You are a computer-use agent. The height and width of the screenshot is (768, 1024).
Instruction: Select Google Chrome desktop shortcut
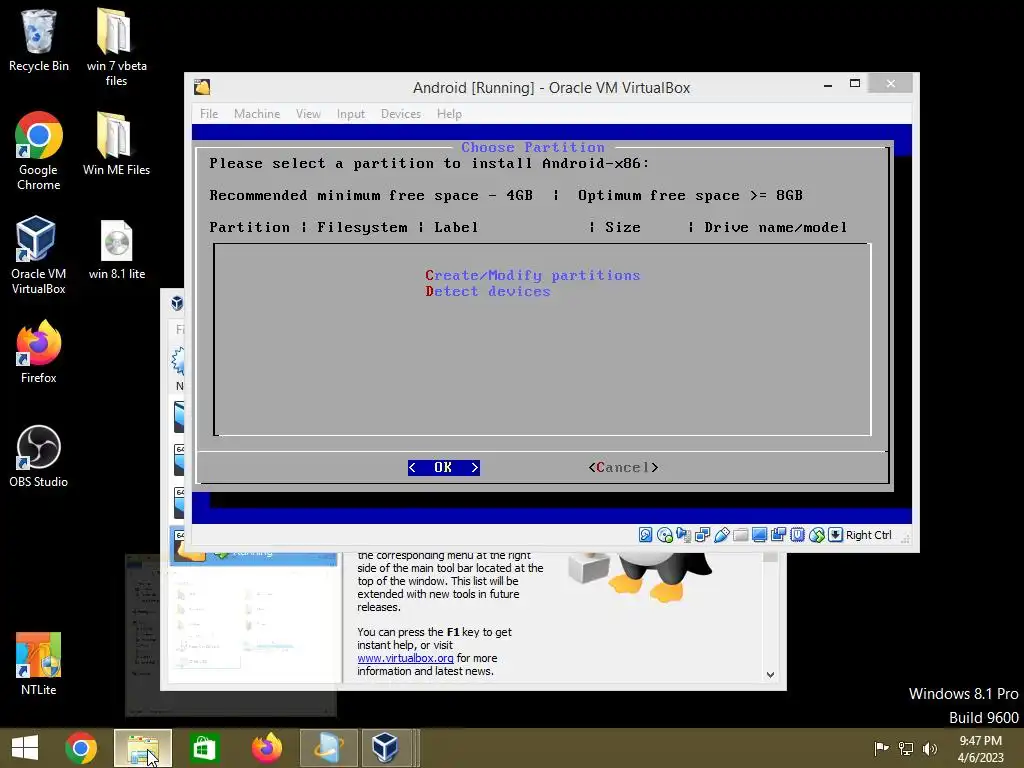coord(39,151)
